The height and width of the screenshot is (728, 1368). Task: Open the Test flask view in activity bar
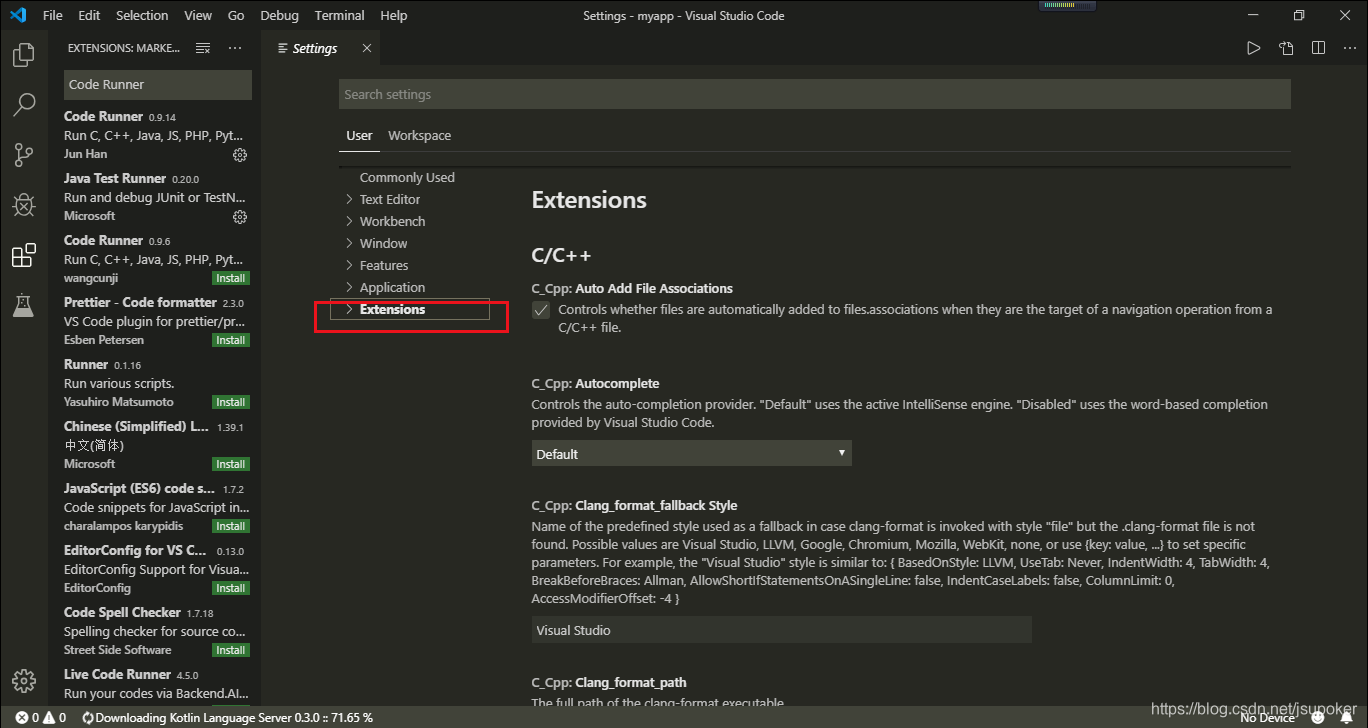coord(24,306)
